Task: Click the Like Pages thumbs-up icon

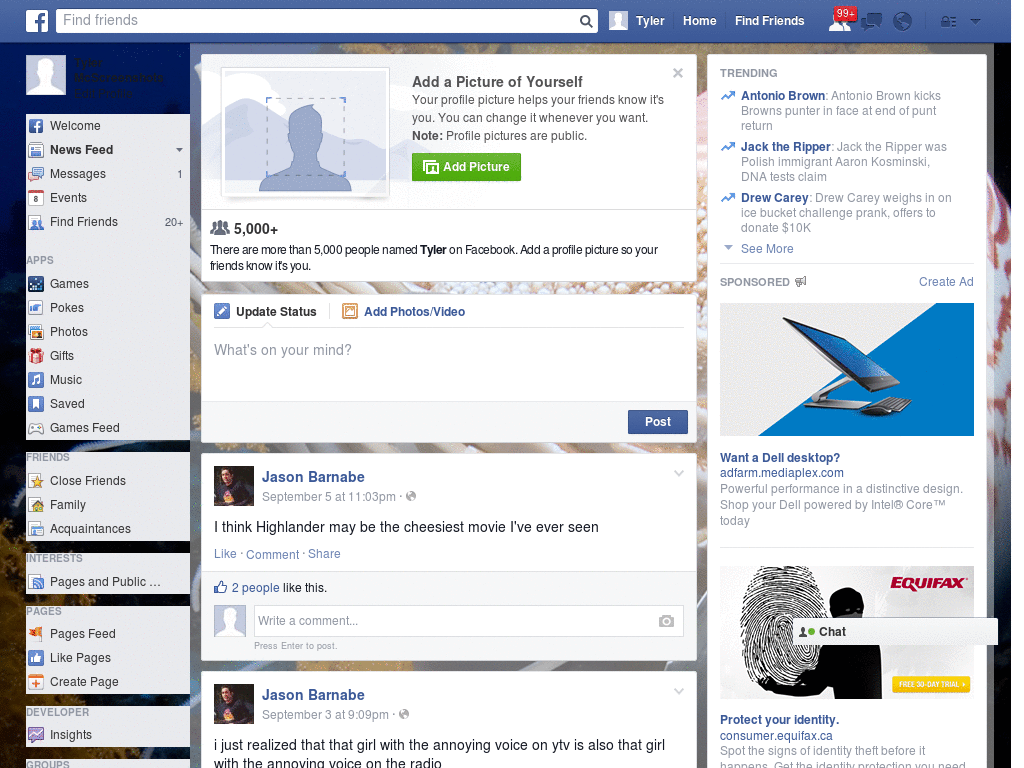Action: pyautogui.click(x=36, y=658)
